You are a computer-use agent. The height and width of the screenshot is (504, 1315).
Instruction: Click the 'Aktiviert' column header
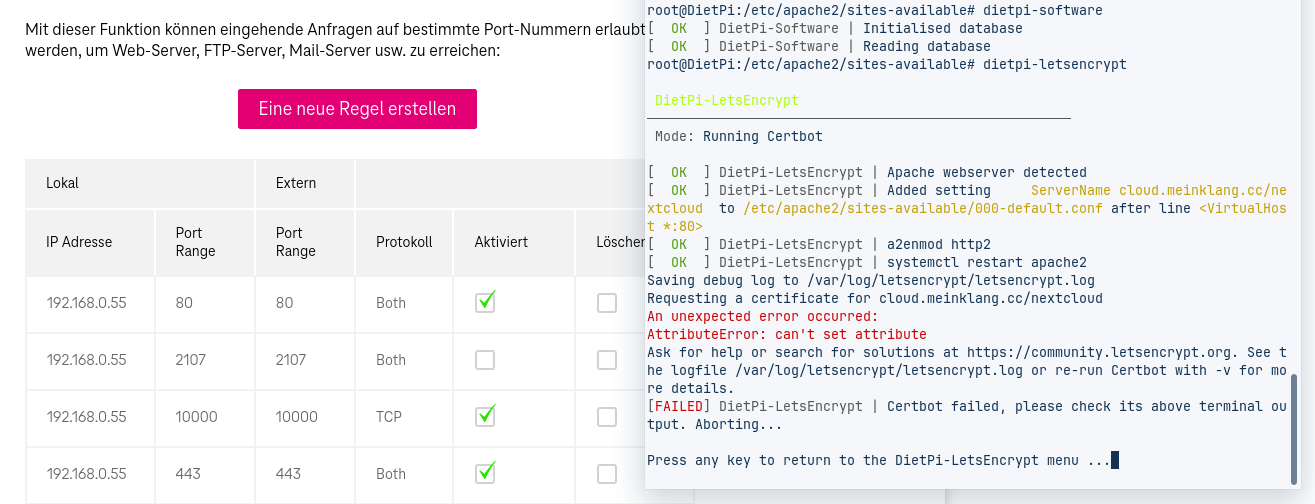pyautogui.click(x=501, y=242)
